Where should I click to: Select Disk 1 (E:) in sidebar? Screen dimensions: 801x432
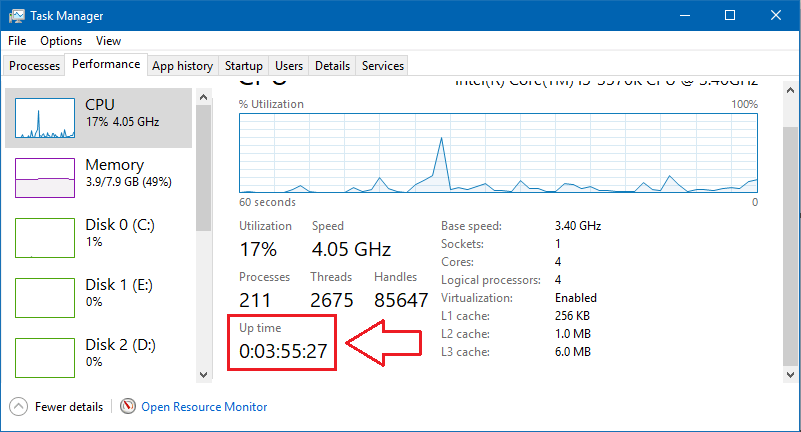pos(99,297)
